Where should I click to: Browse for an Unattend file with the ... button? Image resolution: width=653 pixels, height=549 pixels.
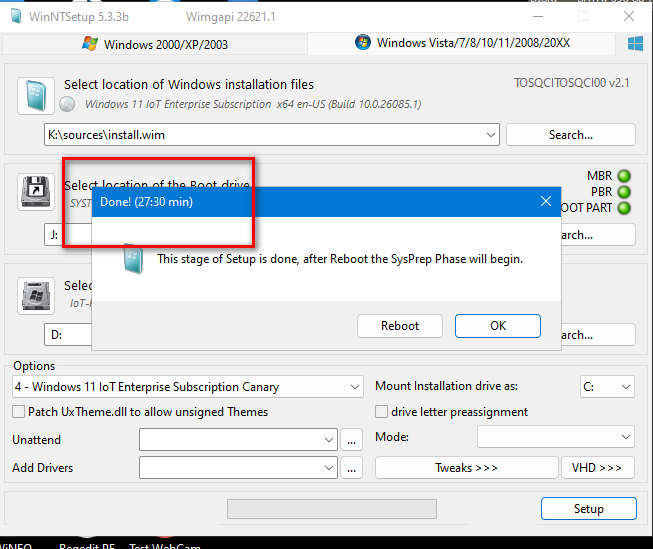point(351,440)
